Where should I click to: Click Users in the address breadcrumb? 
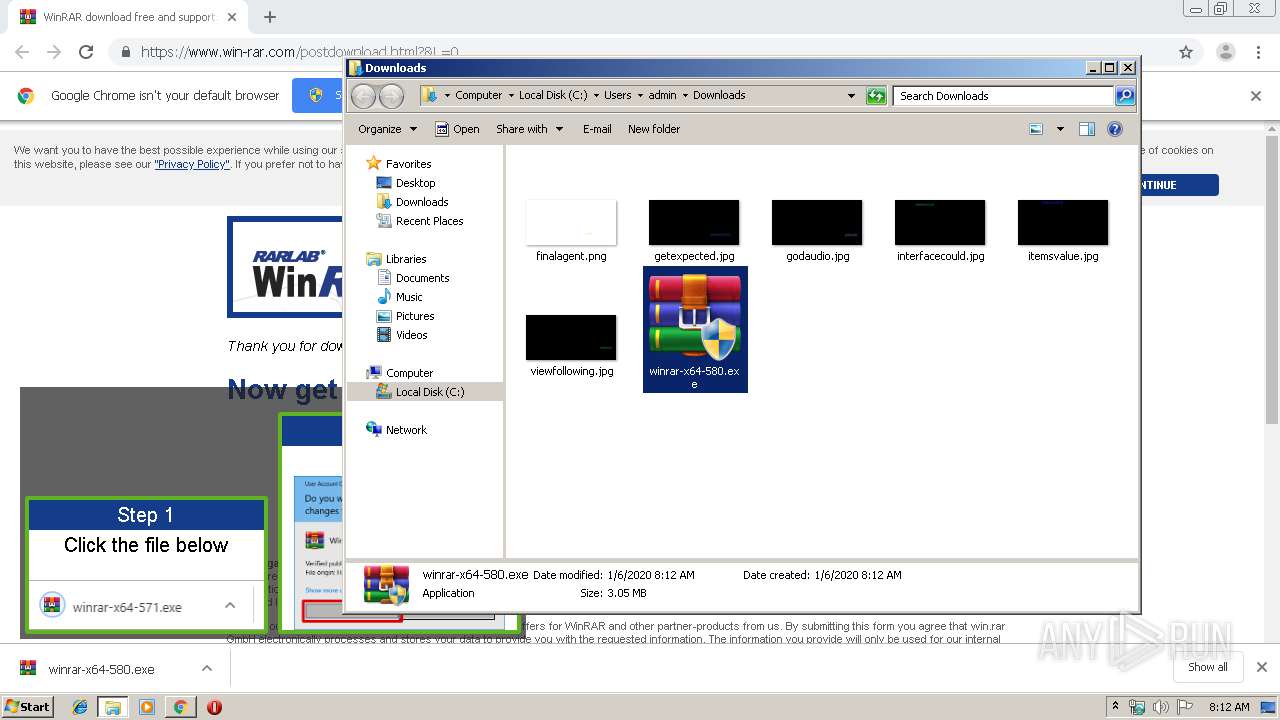tap(617, 96)
